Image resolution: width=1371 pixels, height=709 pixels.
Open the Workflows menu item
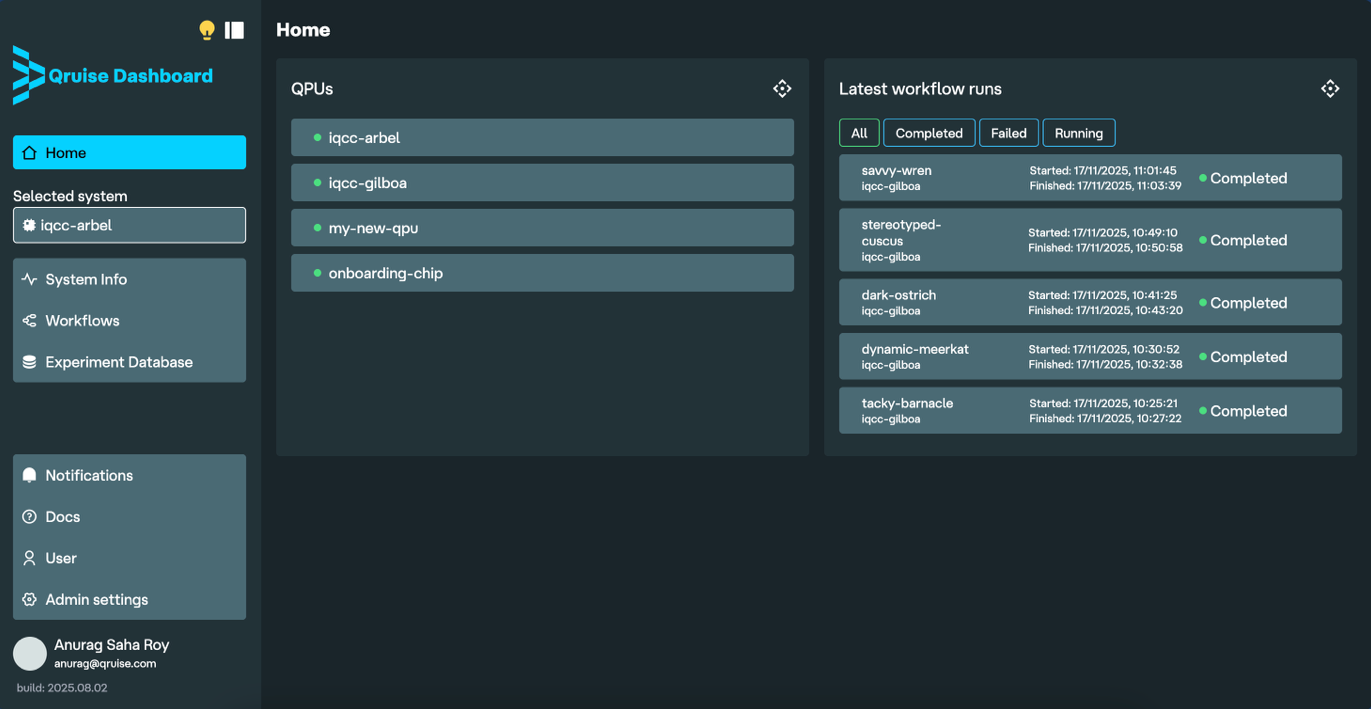(x=82, y=321)
